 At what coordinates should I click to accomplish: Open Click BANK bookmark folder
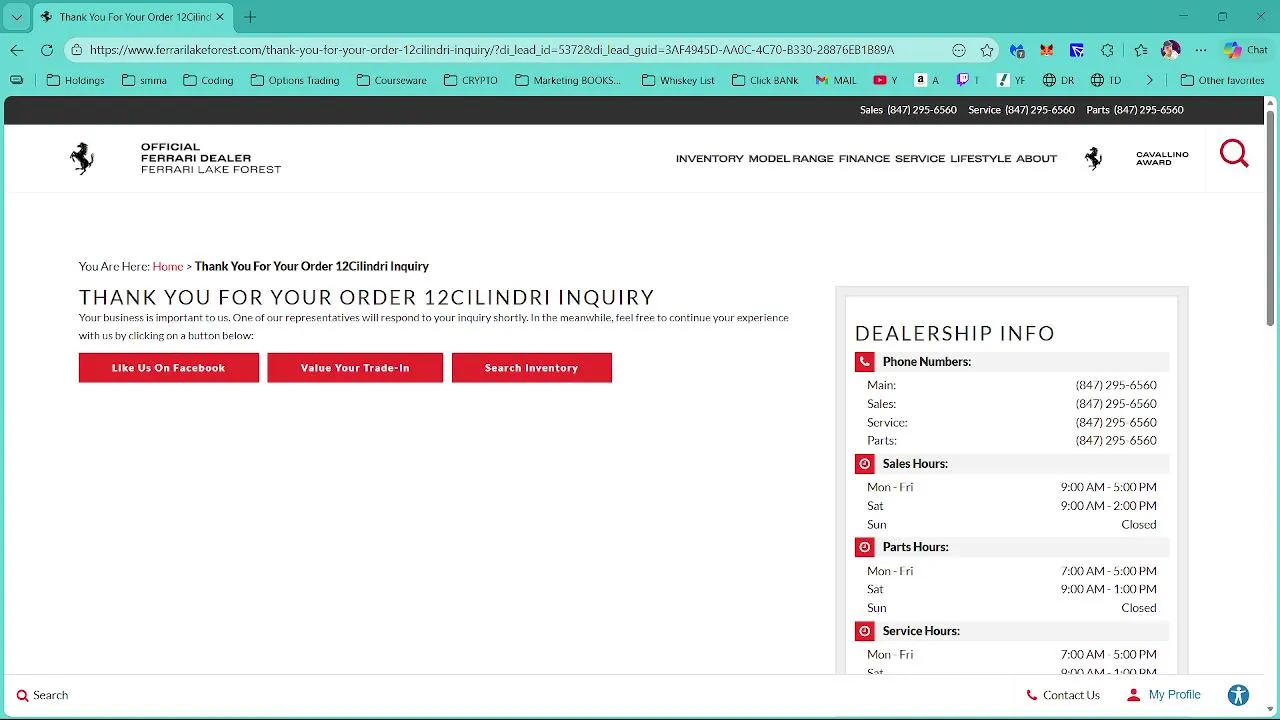point(765,80)
